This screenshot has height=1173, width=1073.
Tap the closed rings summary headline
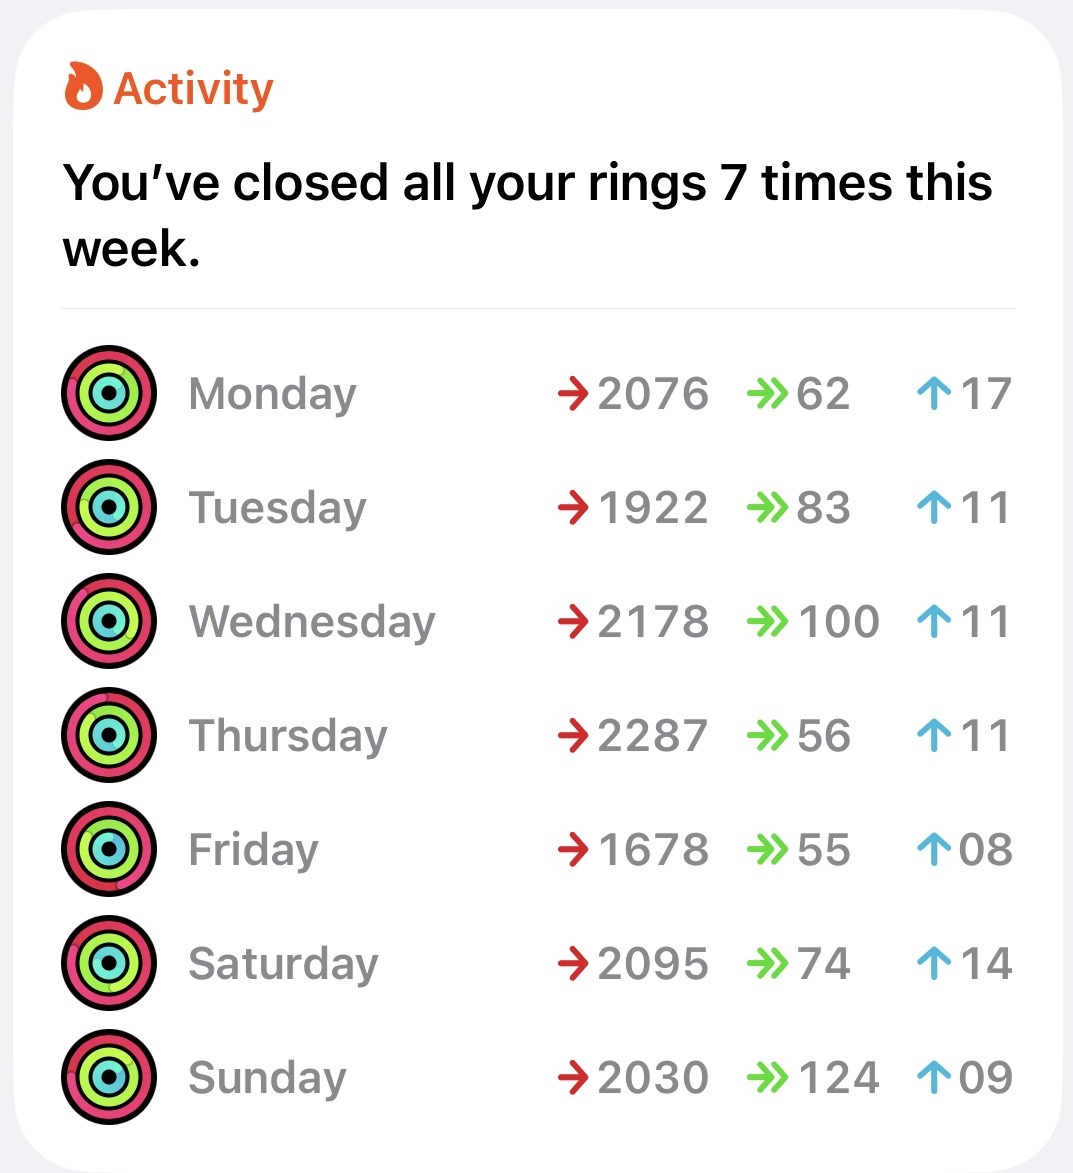[x=527, y=215]
